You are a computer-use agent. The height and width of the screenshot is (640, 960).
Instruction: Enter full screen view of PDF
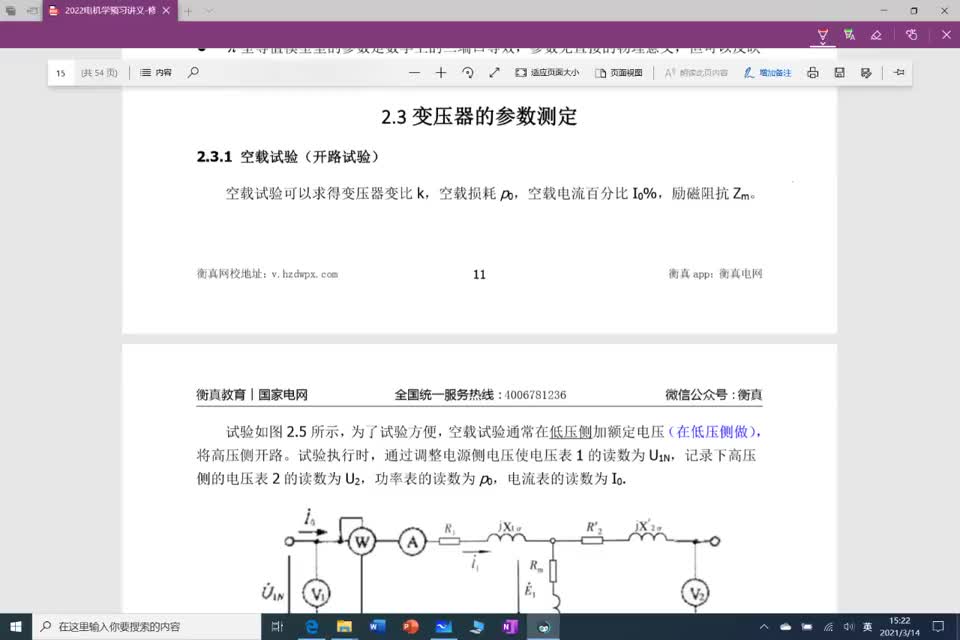point(495,73)
